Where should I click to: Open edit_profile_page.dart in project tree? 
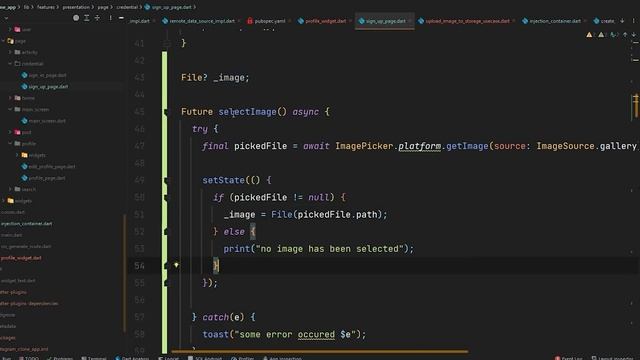[x=52, y=167]
